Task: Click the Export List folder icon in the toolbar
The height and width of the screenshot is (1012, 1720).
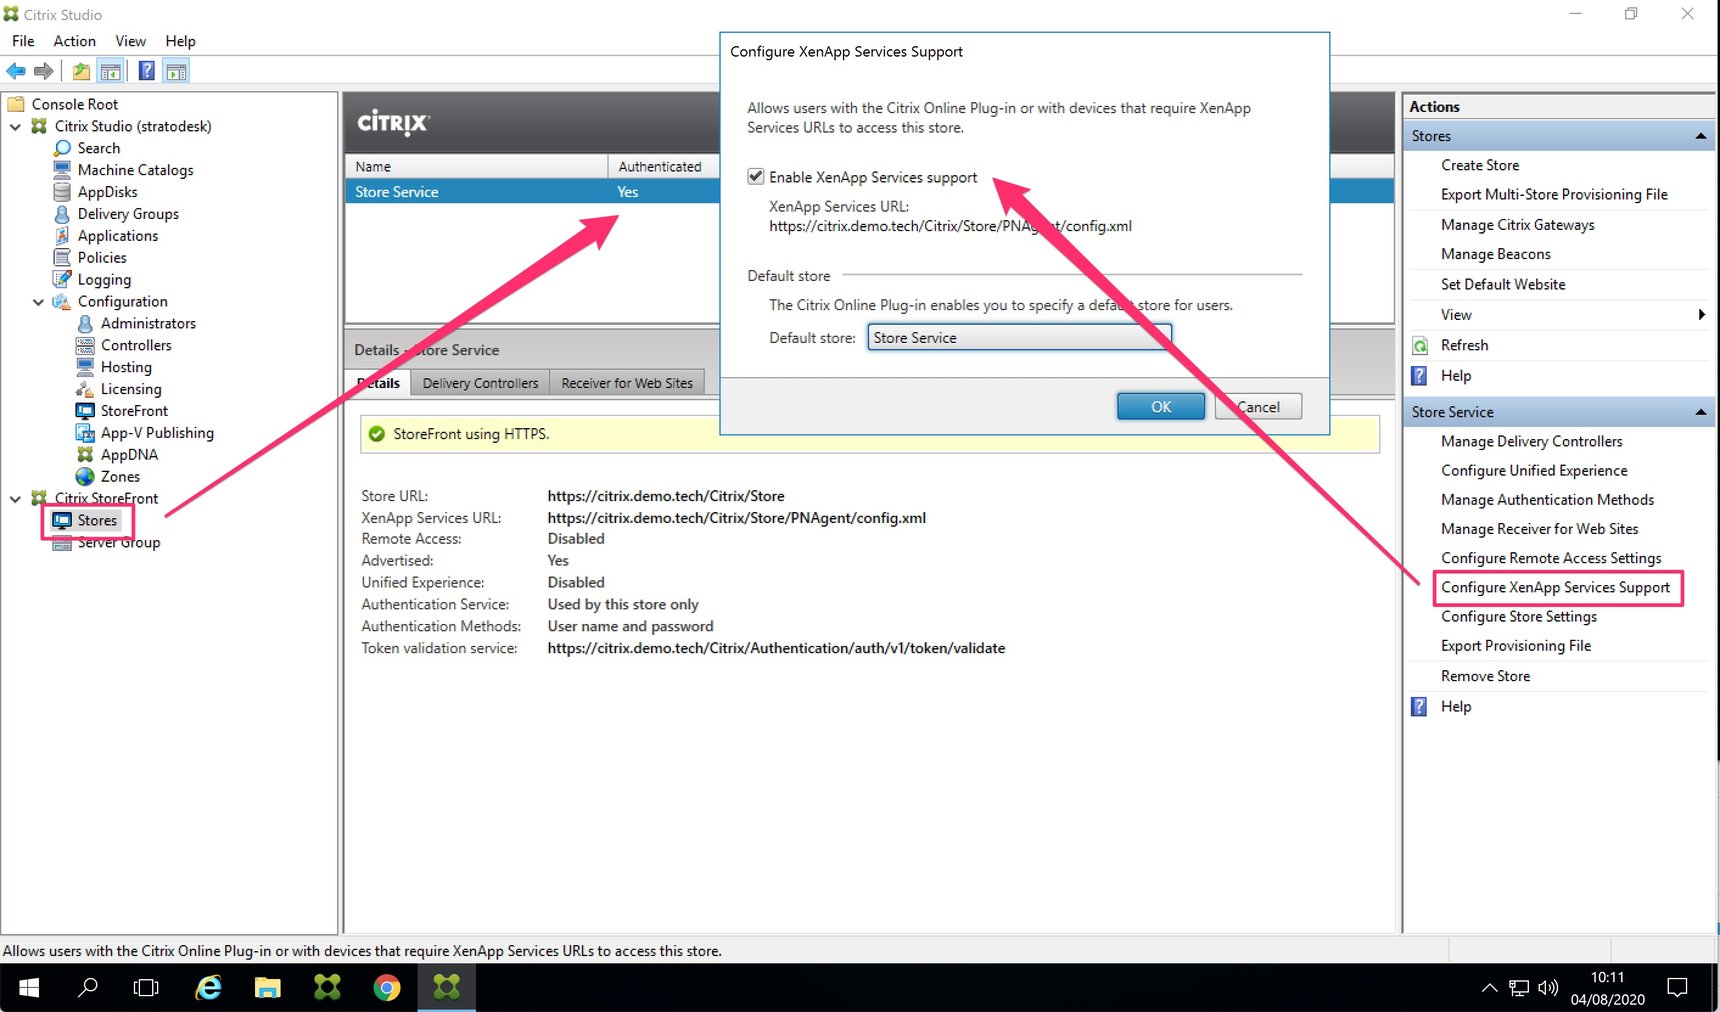Action: point(80,71)
